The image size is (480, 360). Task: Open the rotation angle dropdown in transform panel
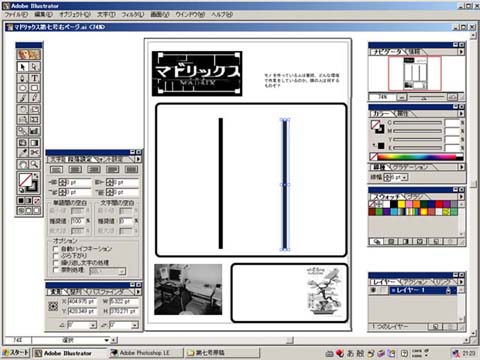tap(93, 325)
